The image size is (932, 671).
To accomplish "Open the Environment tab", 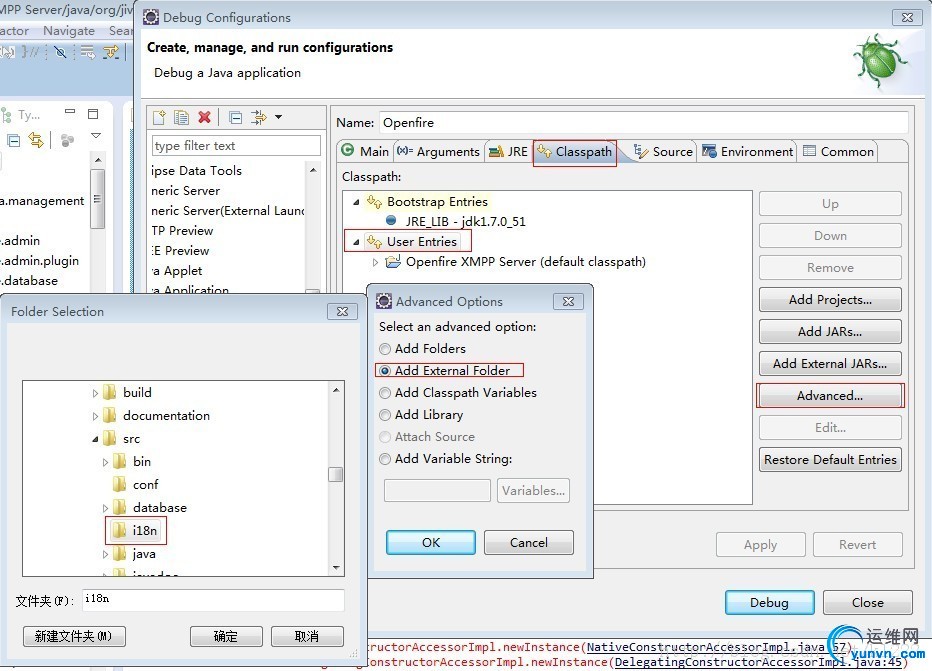I will tap(748, 152).
